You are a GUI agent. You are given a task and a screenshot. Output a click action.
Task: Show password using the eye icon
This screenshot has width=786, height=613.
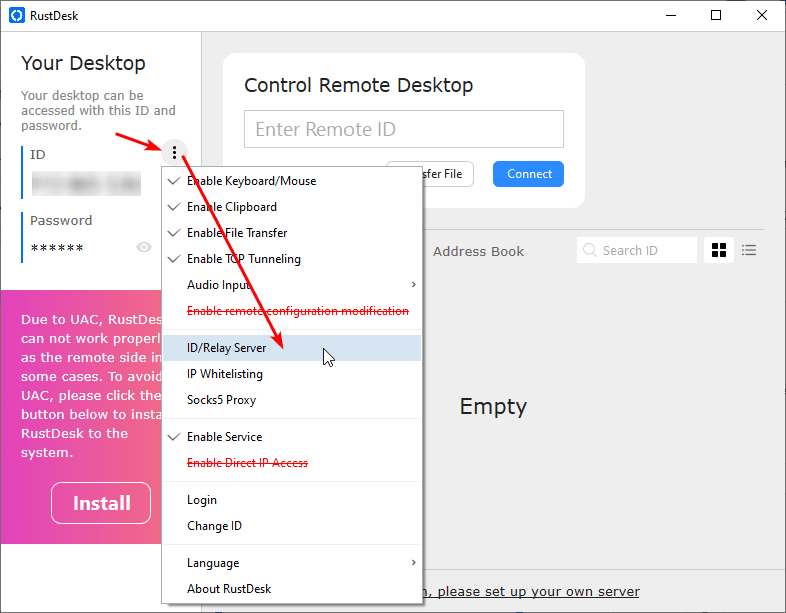point(144,247)
